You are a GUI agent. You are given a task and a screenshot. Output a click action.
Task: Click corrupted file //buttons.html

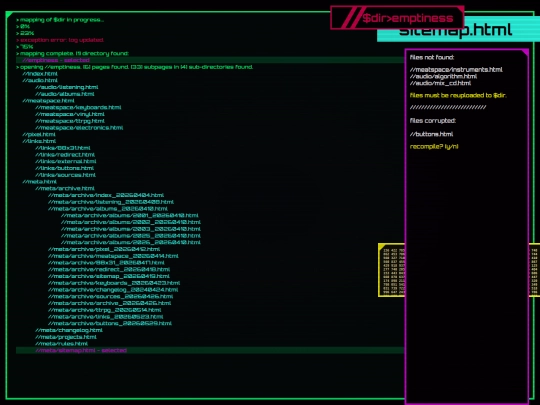pyautogui.click(x=432, y=134)
